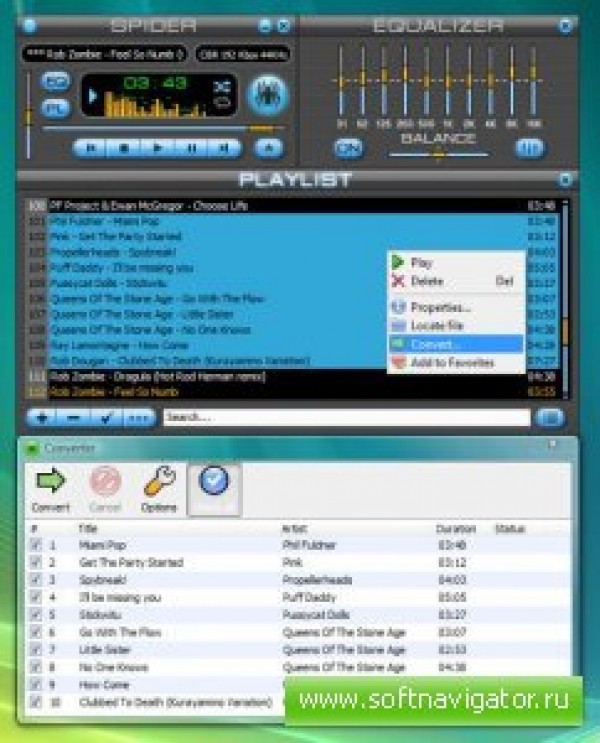Remove tracks using the playlist minus button
This screenshot has width=600, height=743.
coord(73,418)
